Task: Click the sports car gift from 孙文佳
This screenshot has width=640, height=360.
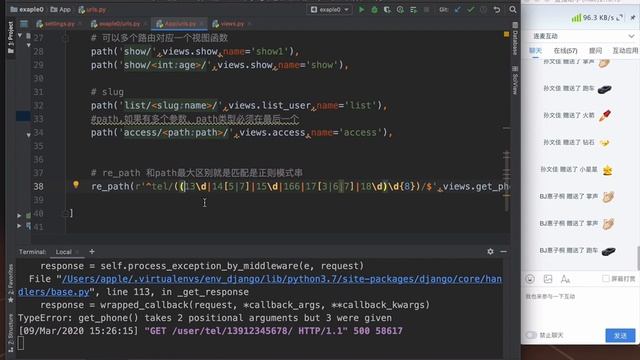Action: [x=604, y=89]
